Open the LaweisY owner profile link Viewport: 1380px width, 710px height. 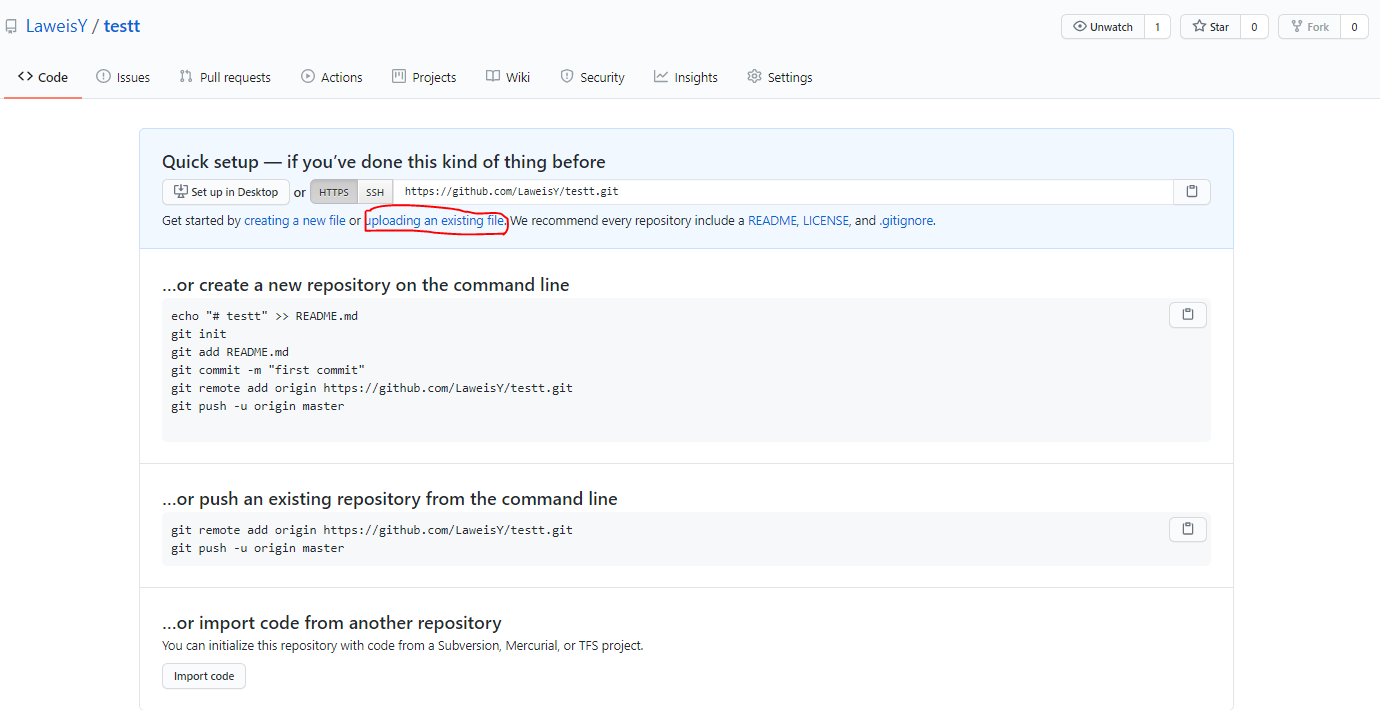[x=56, y=26]
